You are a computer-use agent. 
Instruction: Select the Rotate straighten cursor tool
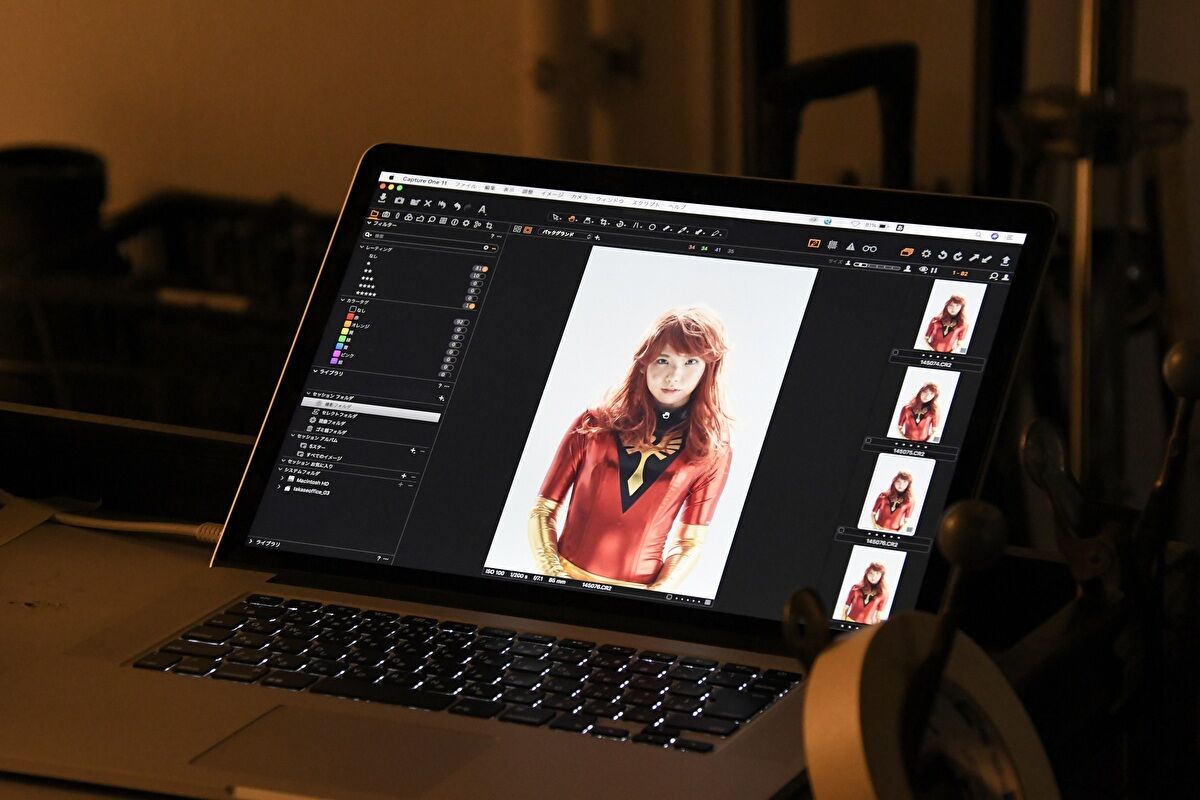[x=619, y=224]
